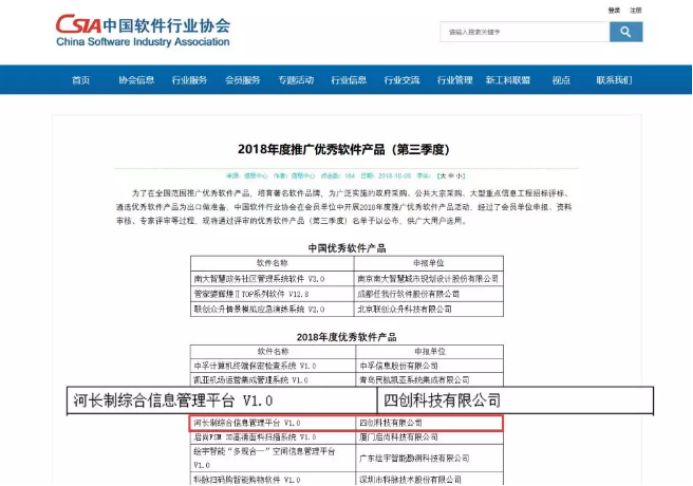Click the highlighted 河长制综合信息管理平台 table row
Viewport: 693px width, 486px height.
(x=346, y=423)
